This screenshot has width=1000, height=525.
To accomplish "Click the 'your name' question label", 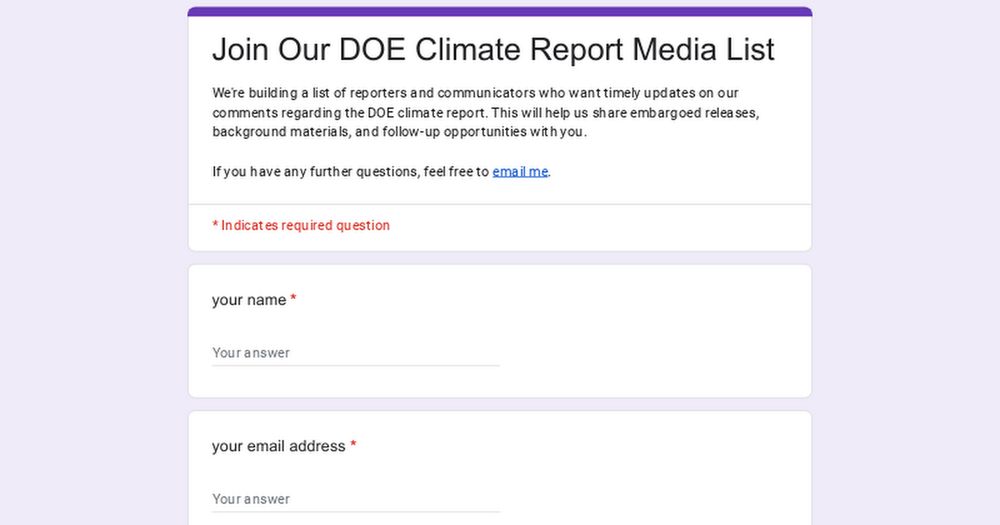I will point(249,300).
